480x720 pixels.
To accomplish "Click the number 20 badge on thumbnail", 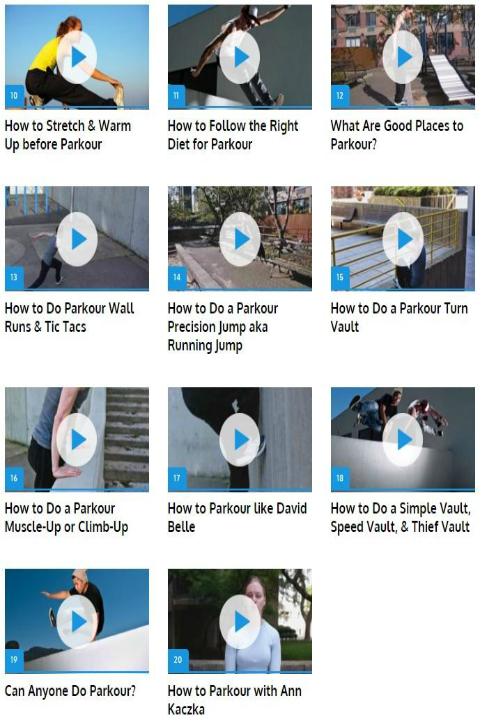I will [x=178, y=660].
